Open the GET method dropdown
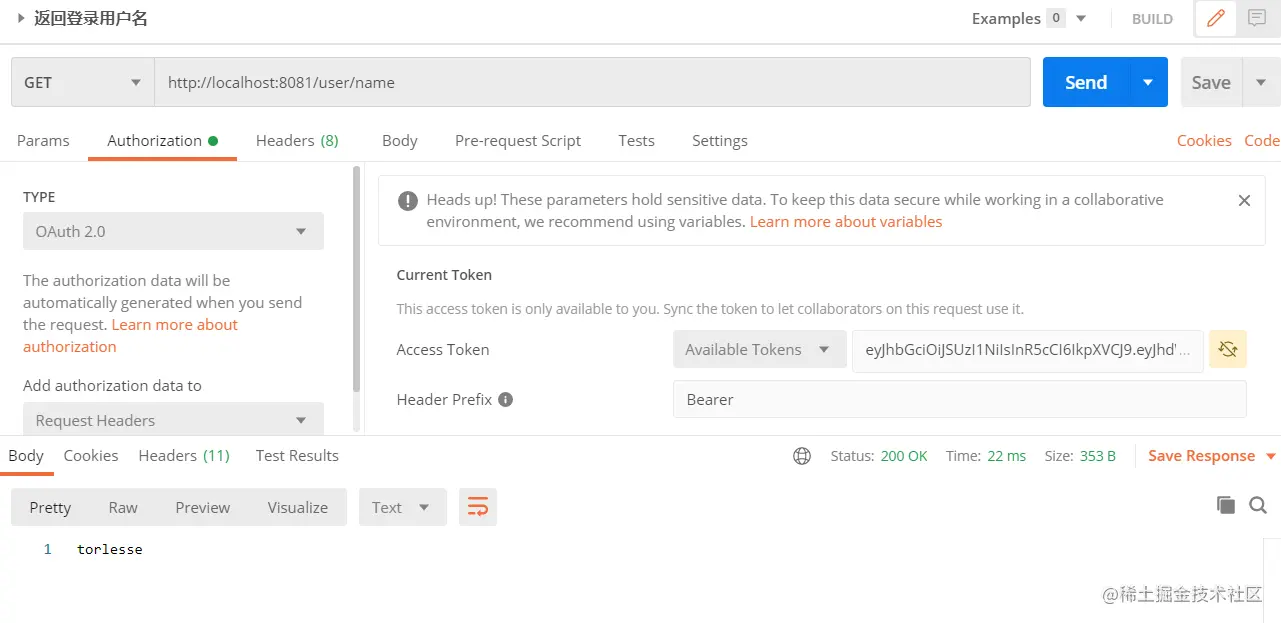The height and width of the screenshot is (623, 1281). pos(82,82)
